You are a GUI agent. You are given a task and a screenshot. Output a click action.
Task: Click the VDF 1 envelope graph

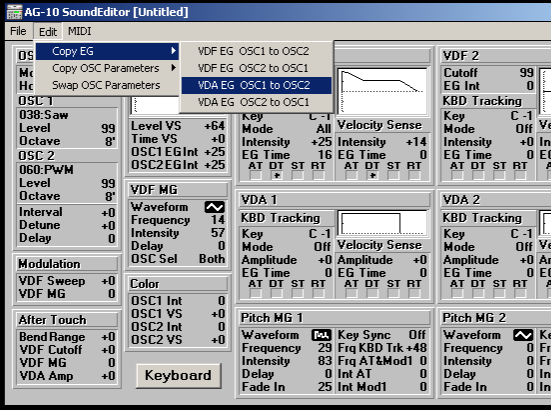click(x=382, y=91)
